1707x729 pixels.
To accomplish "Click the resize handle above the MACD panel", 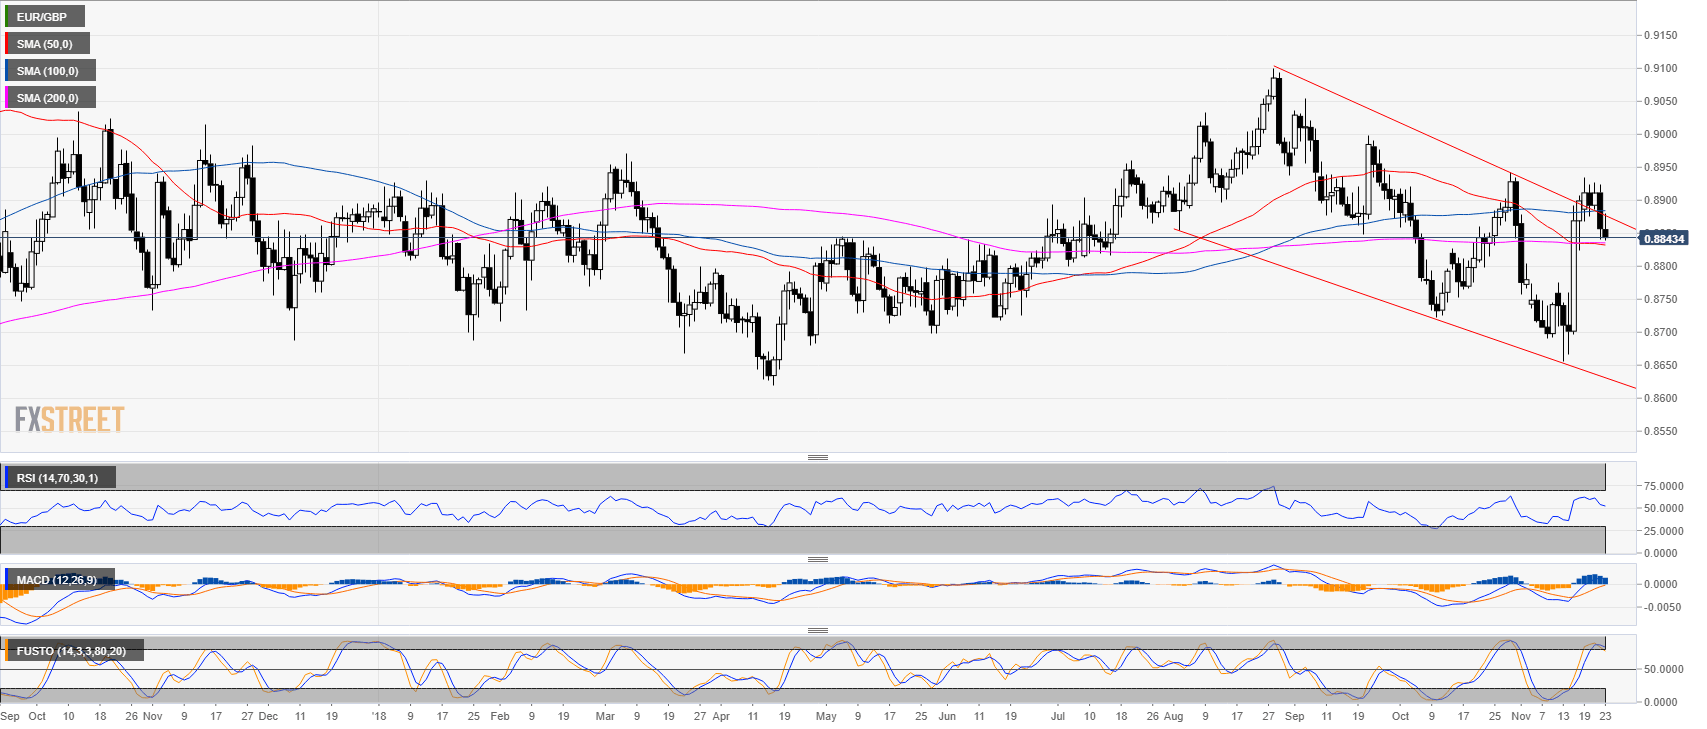I will 817,559.
